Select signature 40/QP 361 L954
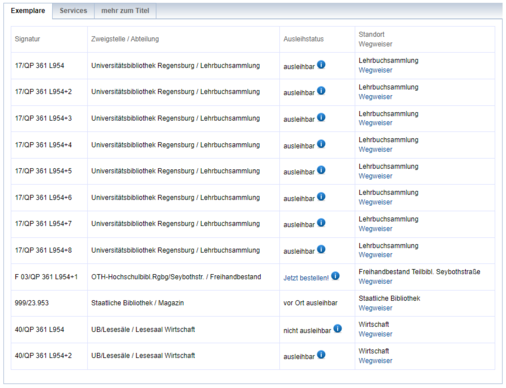506x388 pixels. pos(39,329)
